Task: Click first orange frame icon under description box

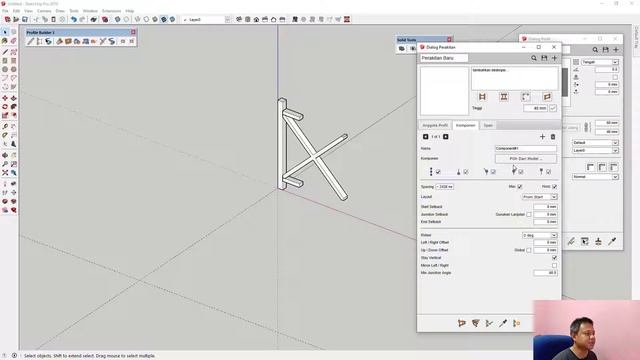Action: [482, 97]
